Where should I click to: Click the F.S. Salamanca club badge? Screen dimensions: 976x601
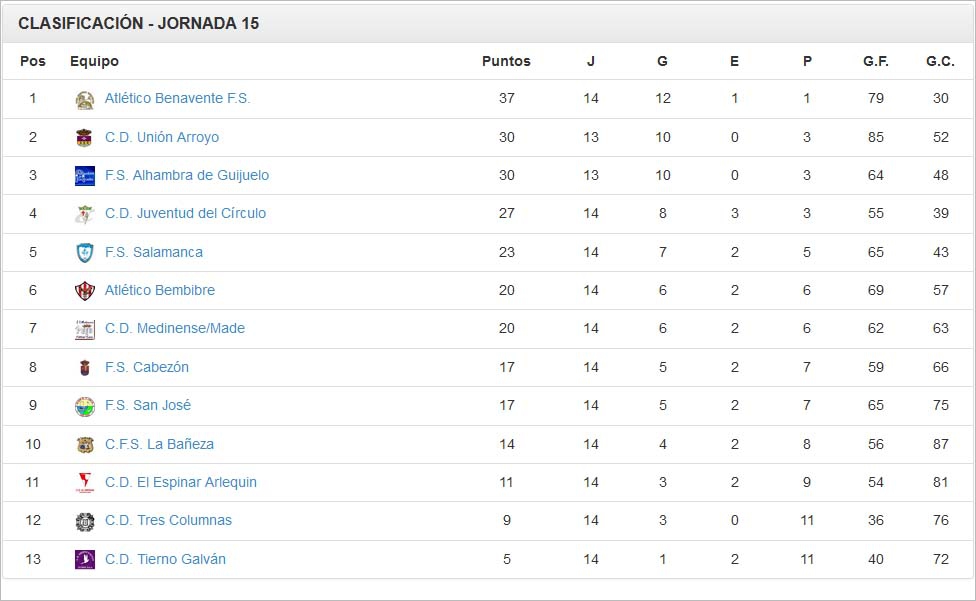click(85, 252)
